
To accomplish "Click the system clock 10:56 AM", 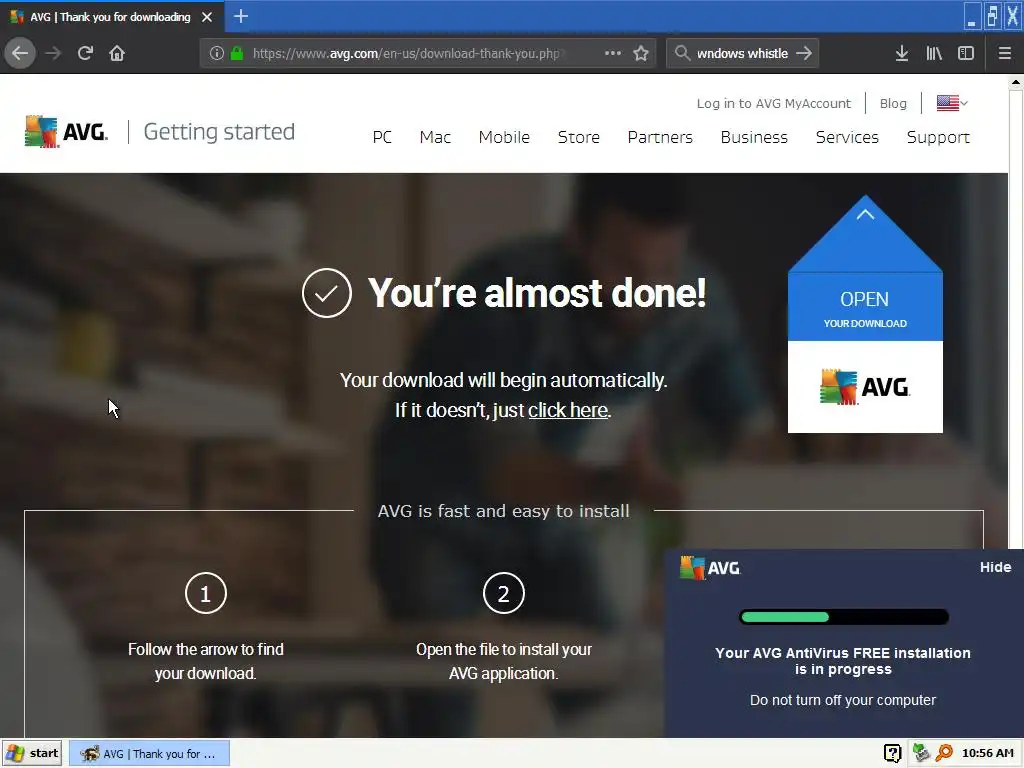I will point(987,753).
